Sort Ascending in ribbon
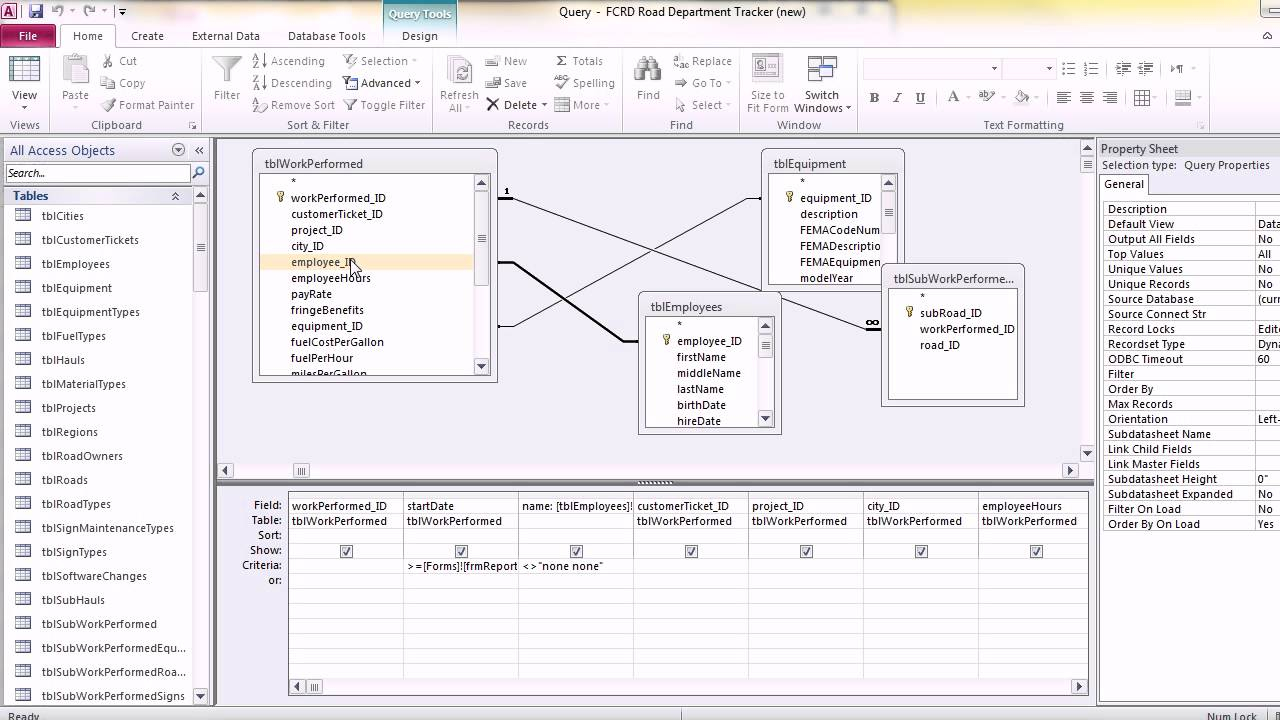Screen dimensions: 1280x720 click(288, 61)
